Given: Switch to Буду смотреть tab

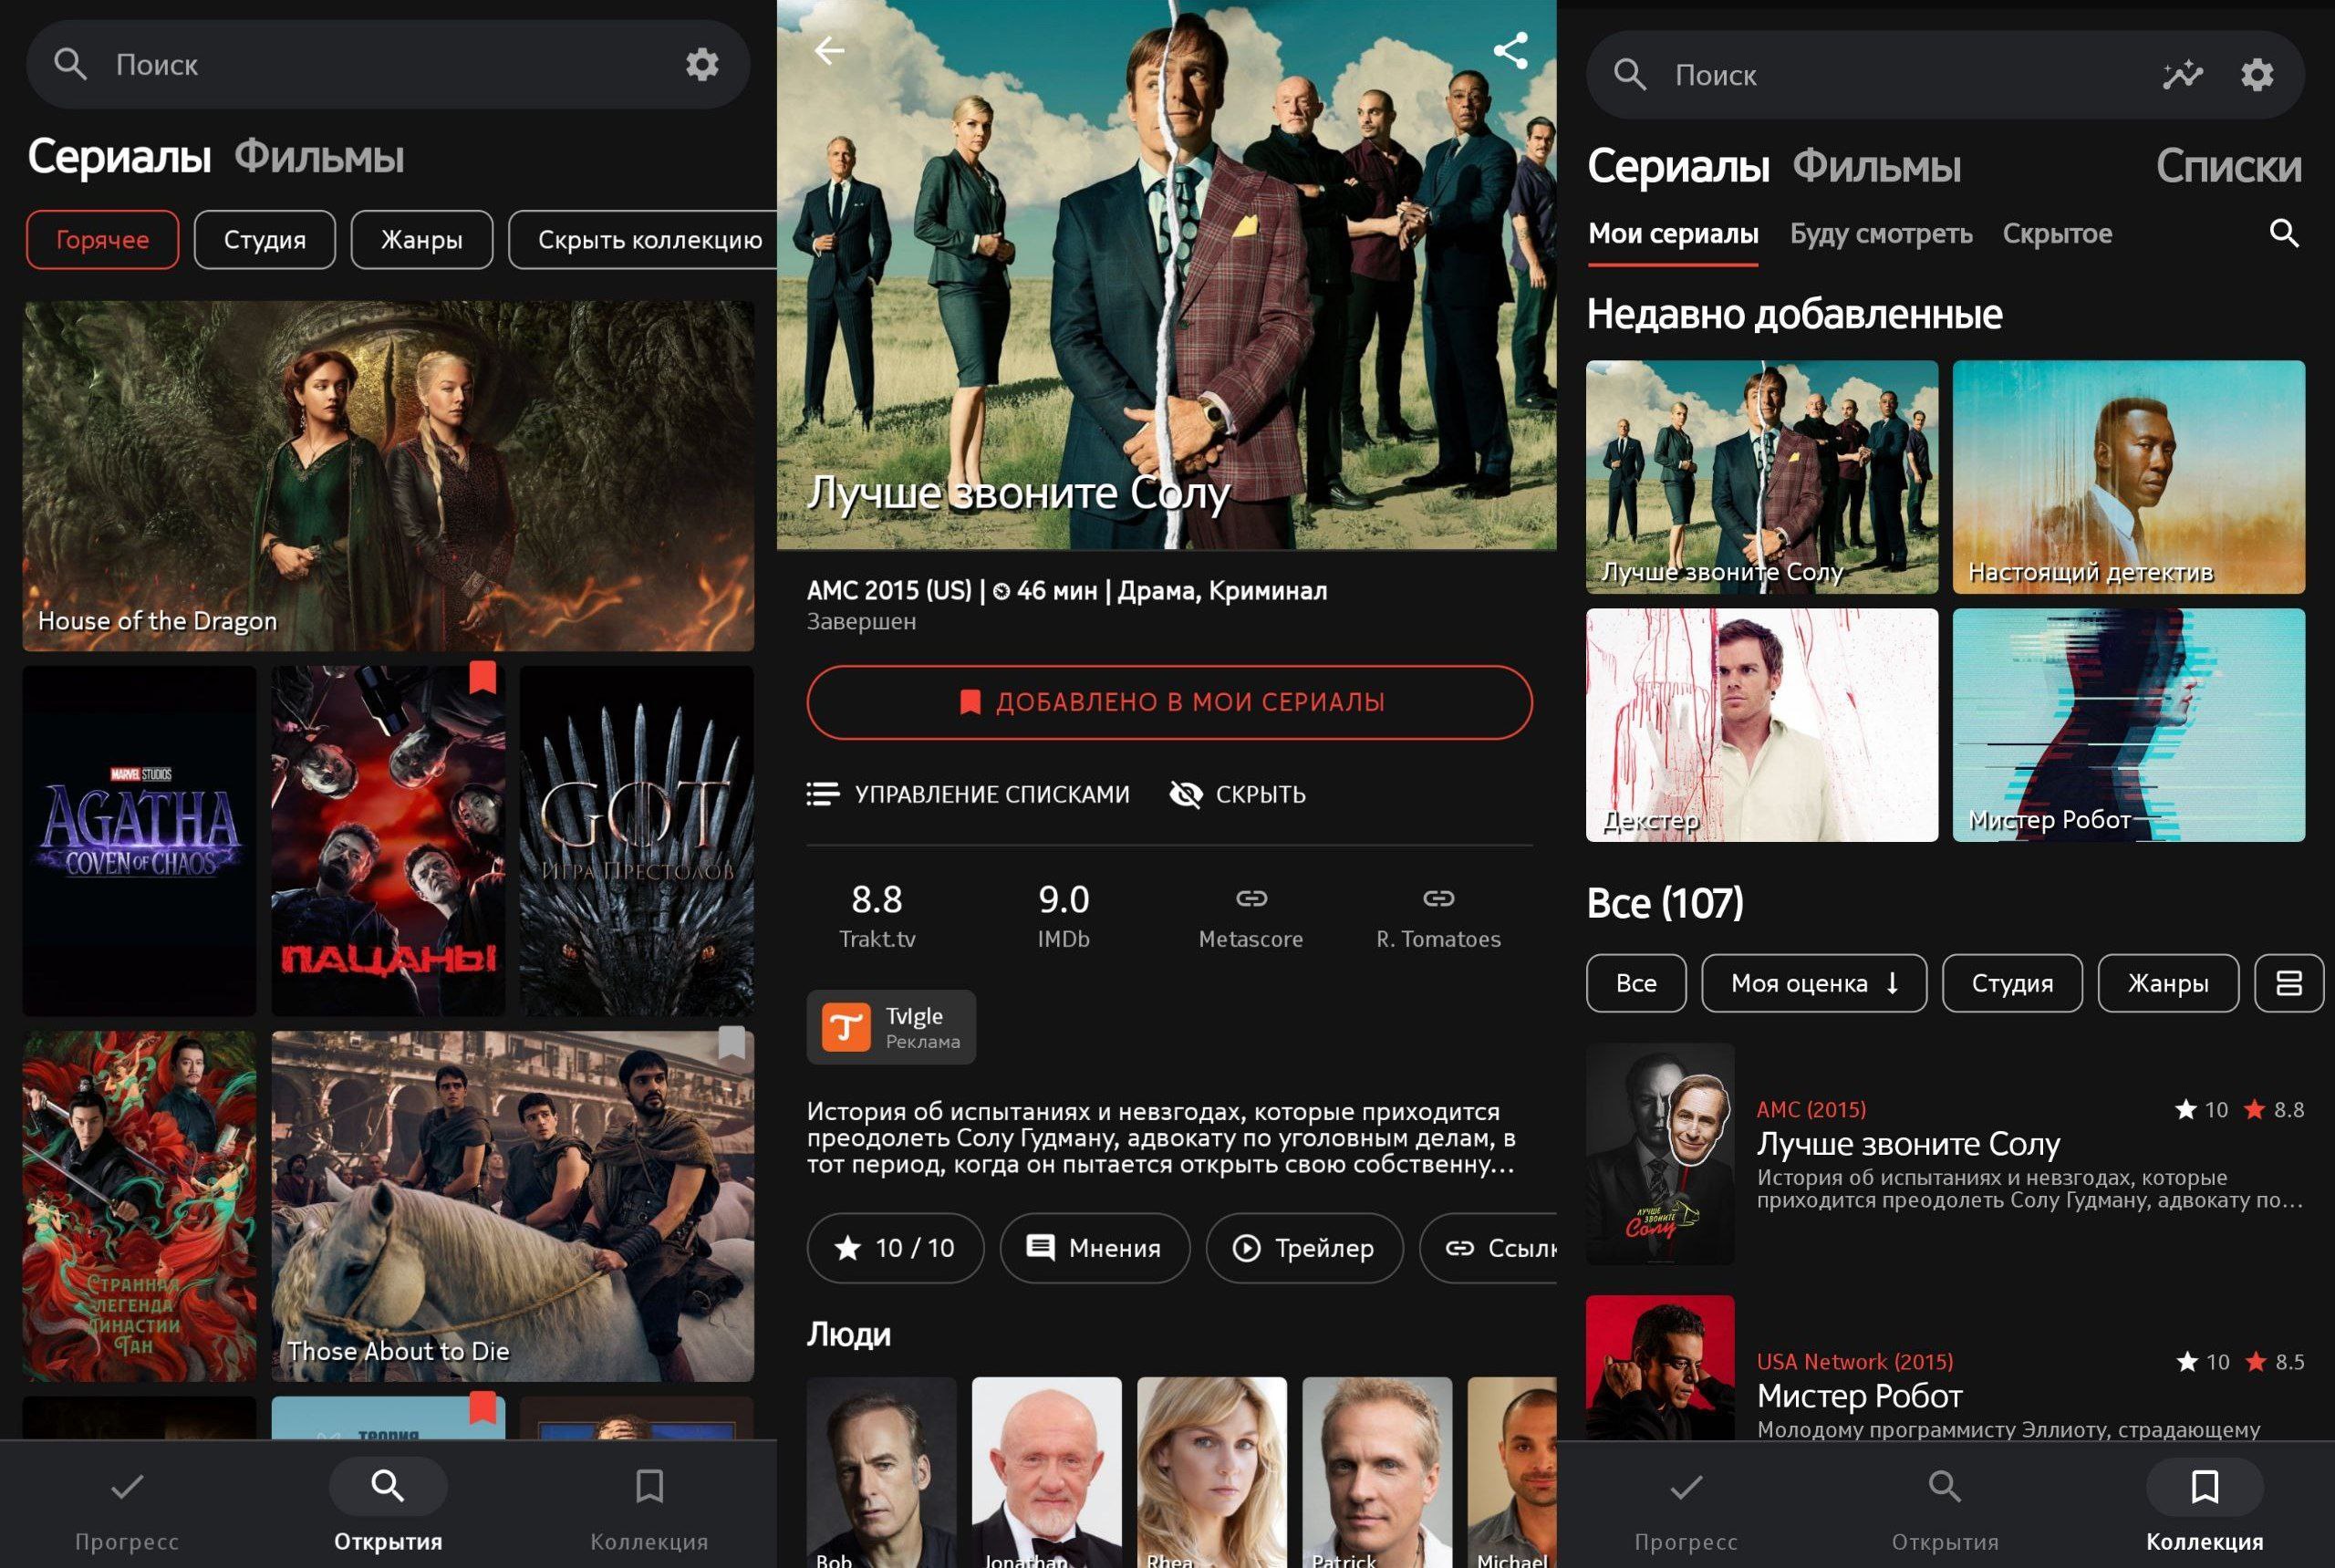Looking at the screenshot, I should 1880,234.
